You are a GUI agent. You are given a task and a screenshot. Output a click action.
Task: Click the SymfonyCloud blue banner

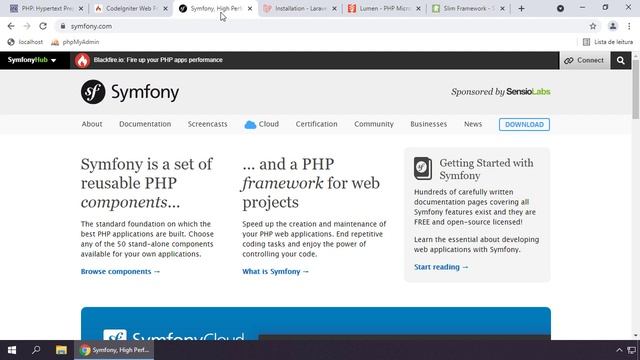pyautogui.click(x=316, y=323)
